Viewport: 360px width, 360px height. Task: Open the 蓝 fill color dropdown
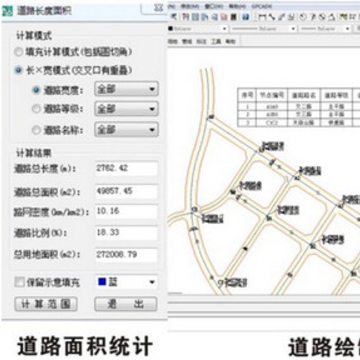[x=126, y=282]
